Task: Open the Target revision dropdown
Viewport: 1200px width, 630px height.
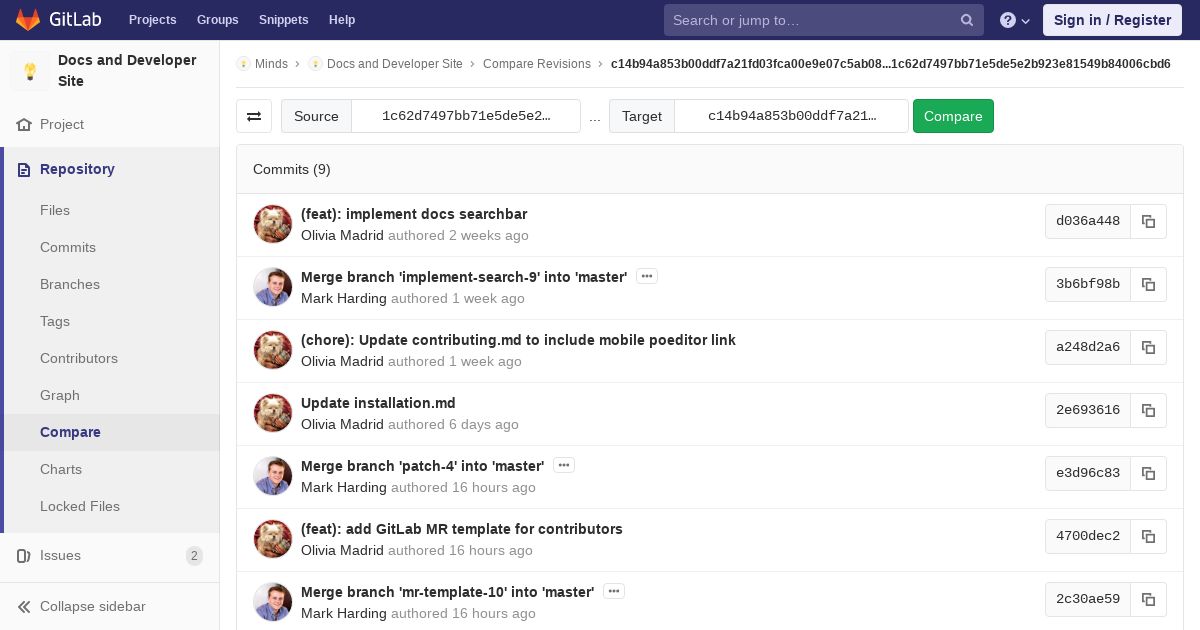Action: point(792,116)
